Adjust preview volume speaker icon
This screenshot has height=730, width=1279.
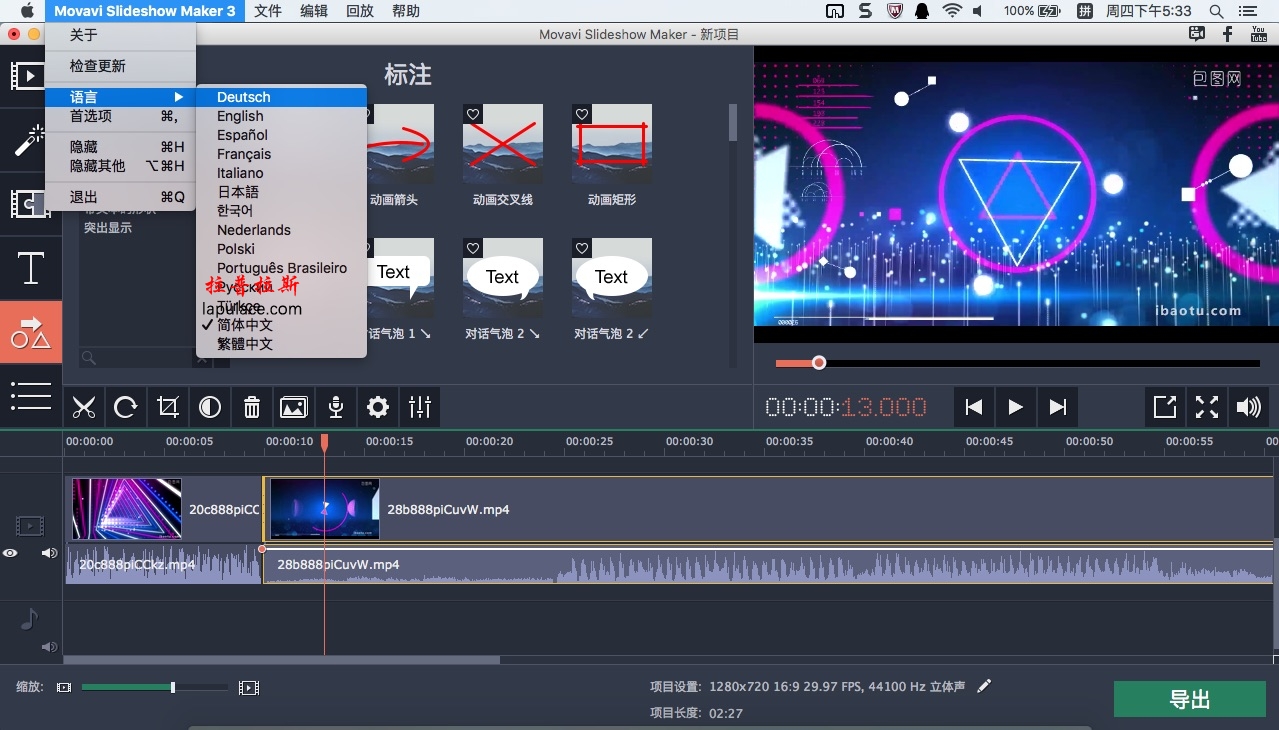pos(1249,407)
